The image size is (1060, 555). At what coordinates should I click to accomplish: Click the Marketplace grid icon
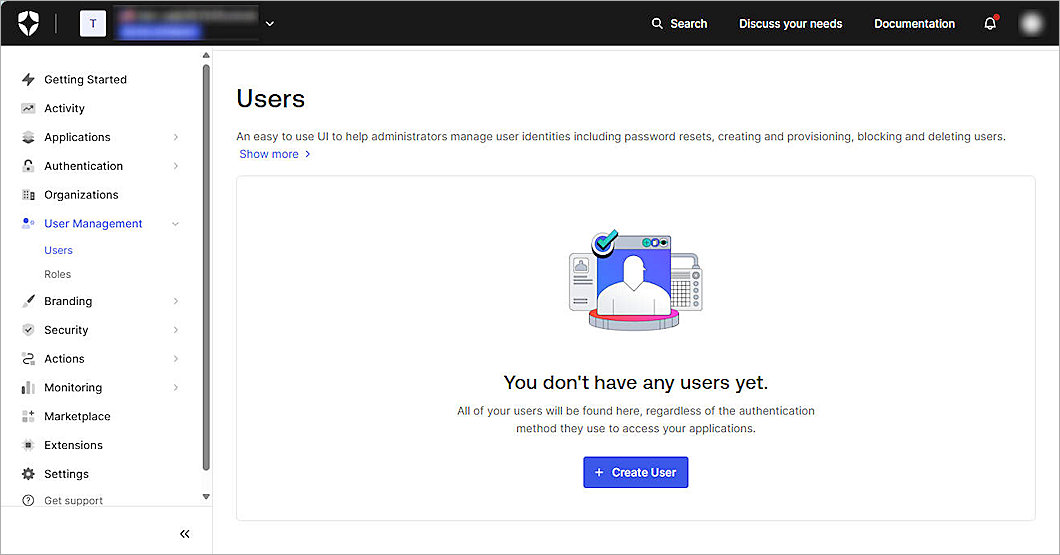[28, 416]
